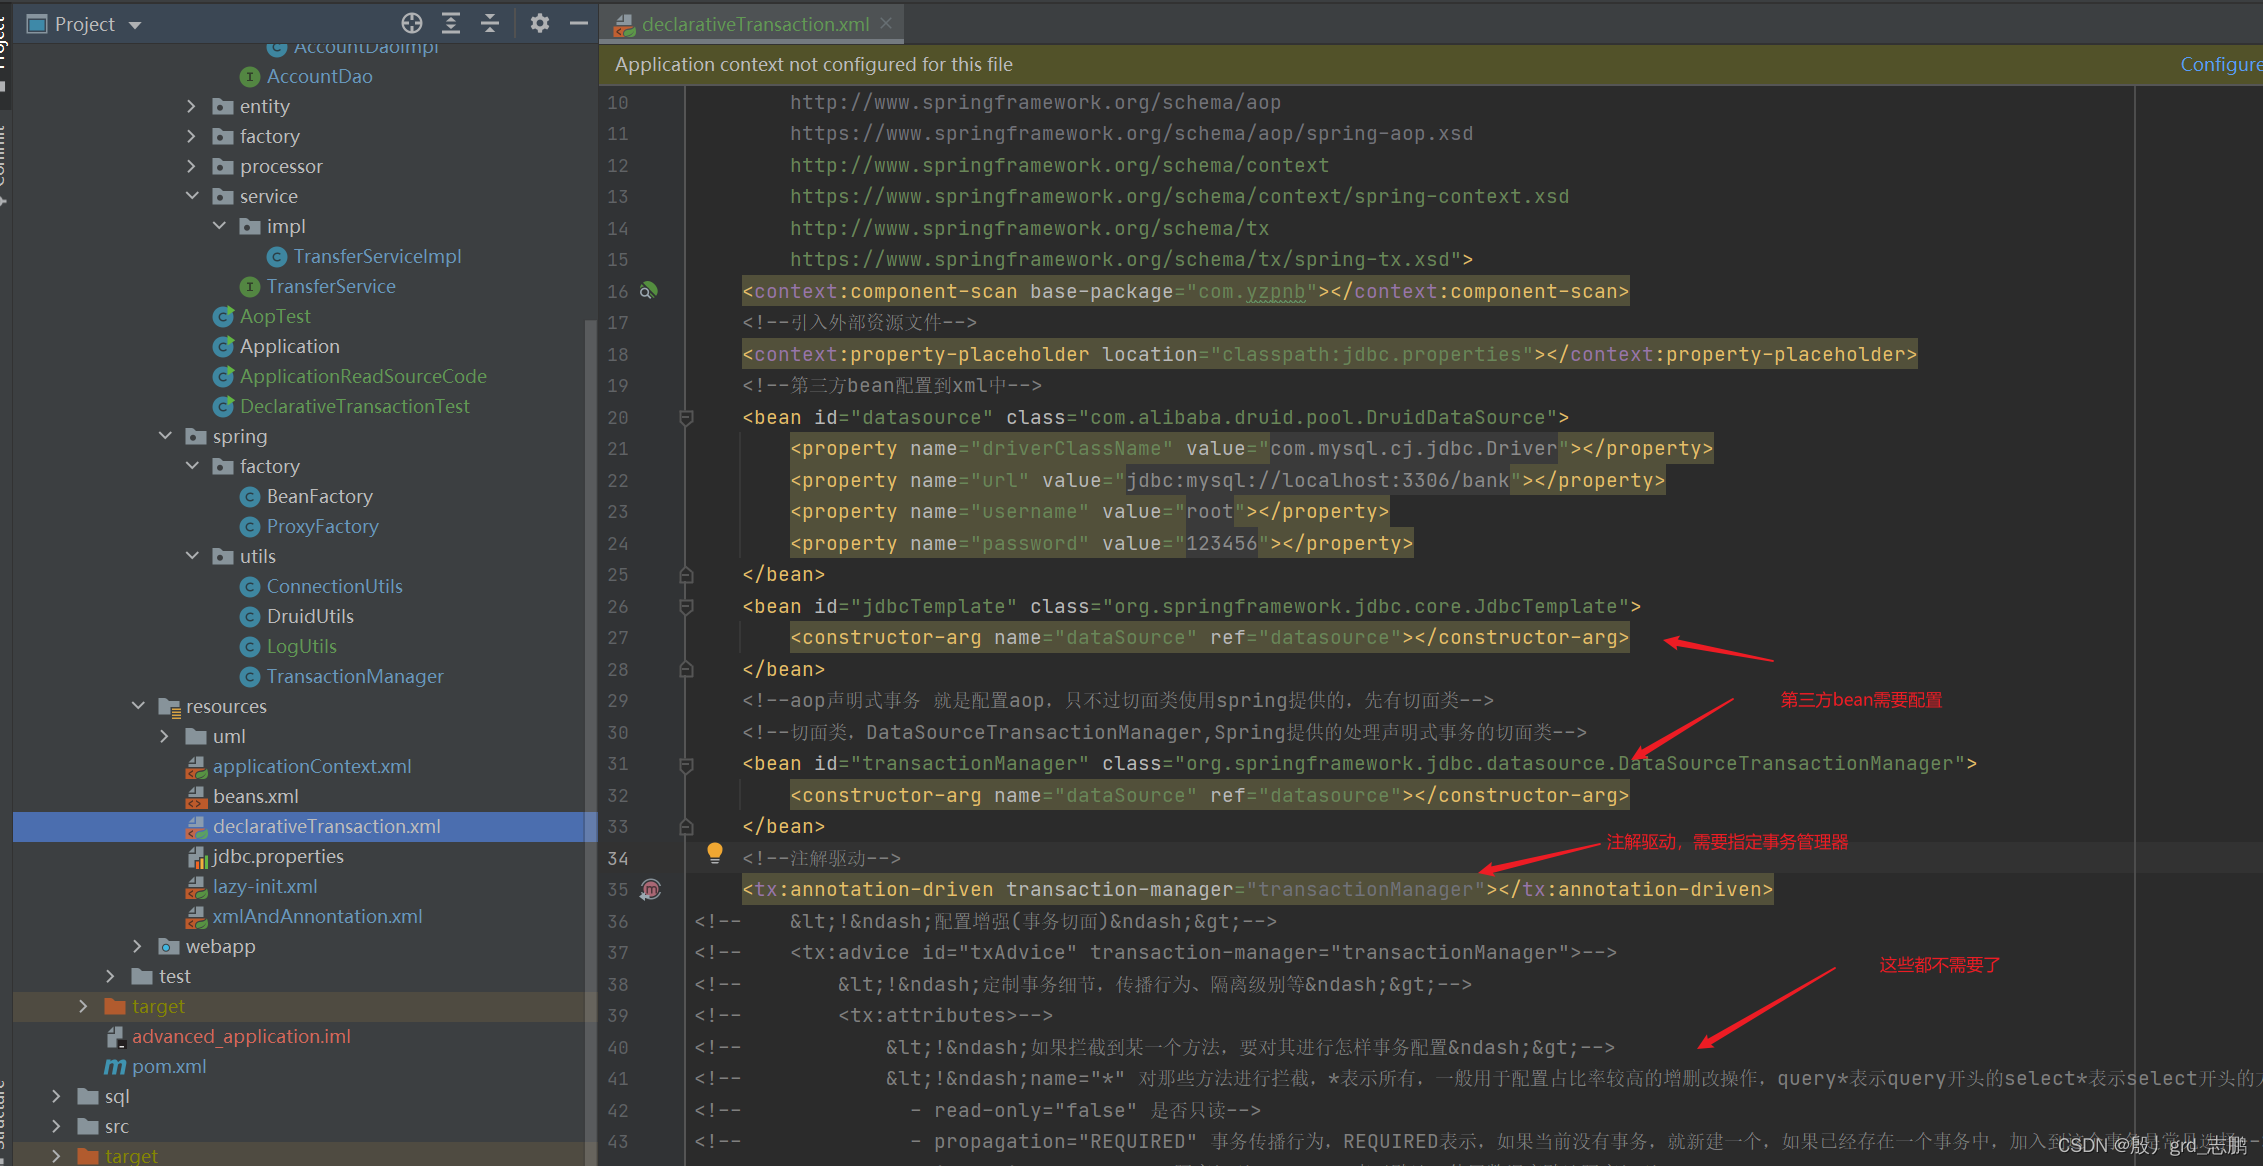Open pom.xml from the project tree

[x=169, y=1066]
